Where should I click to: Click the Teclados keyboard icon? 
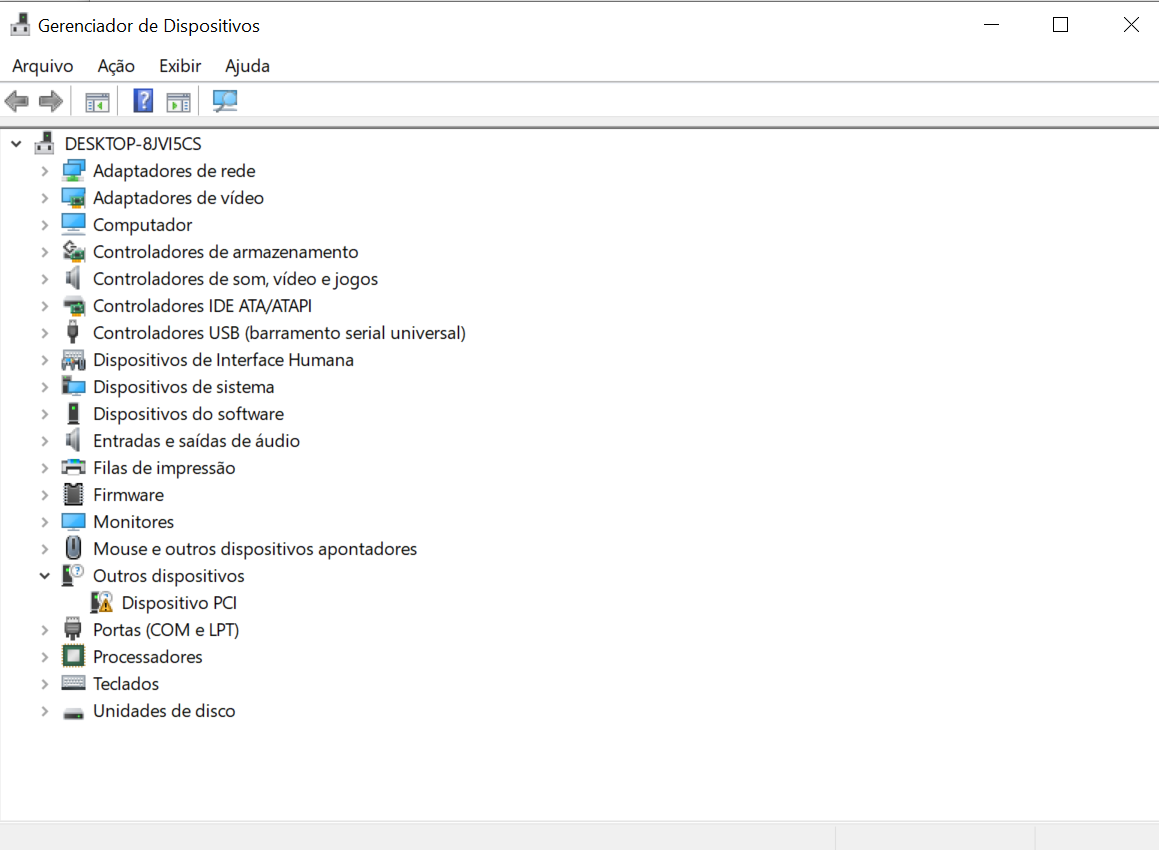click(x=73, y=684)
